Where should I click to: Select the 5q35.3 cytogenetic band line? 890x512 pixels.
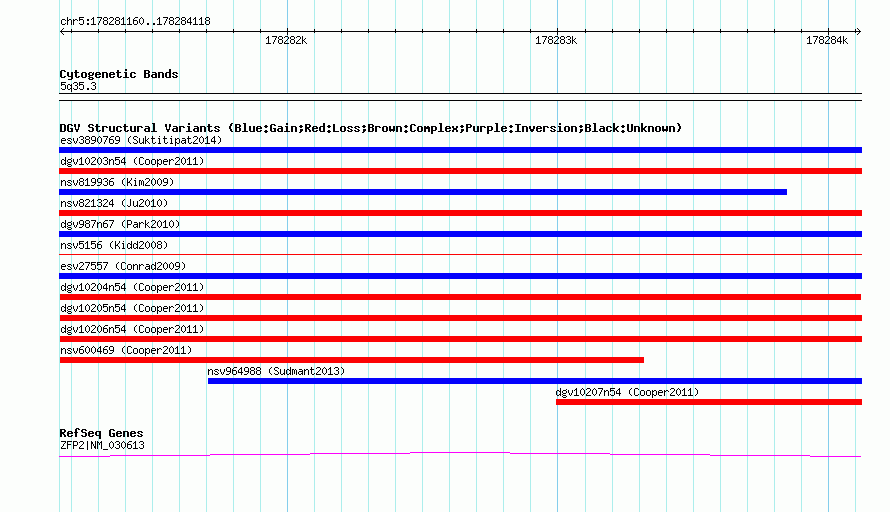pos(460,97)
